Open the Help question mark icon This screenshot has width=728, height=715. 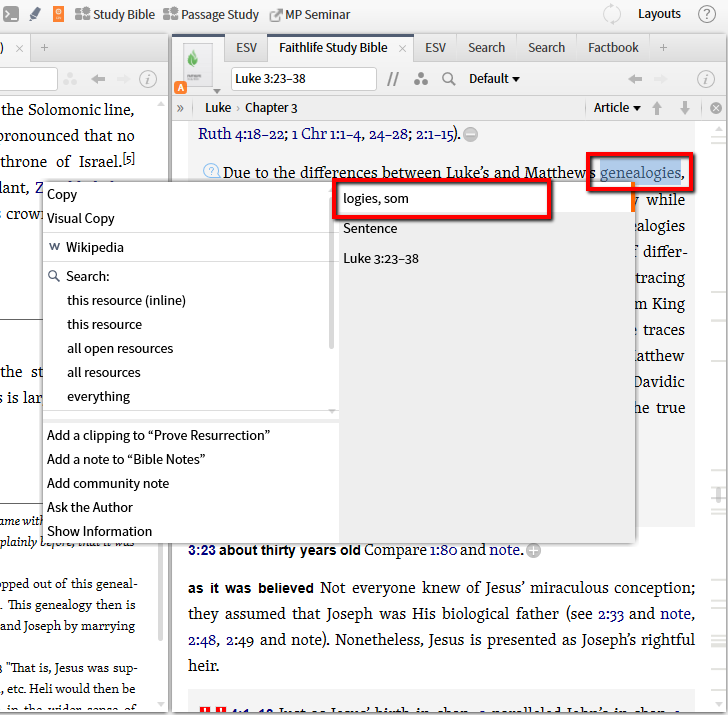pyautogui.click(x=707, y=14)
